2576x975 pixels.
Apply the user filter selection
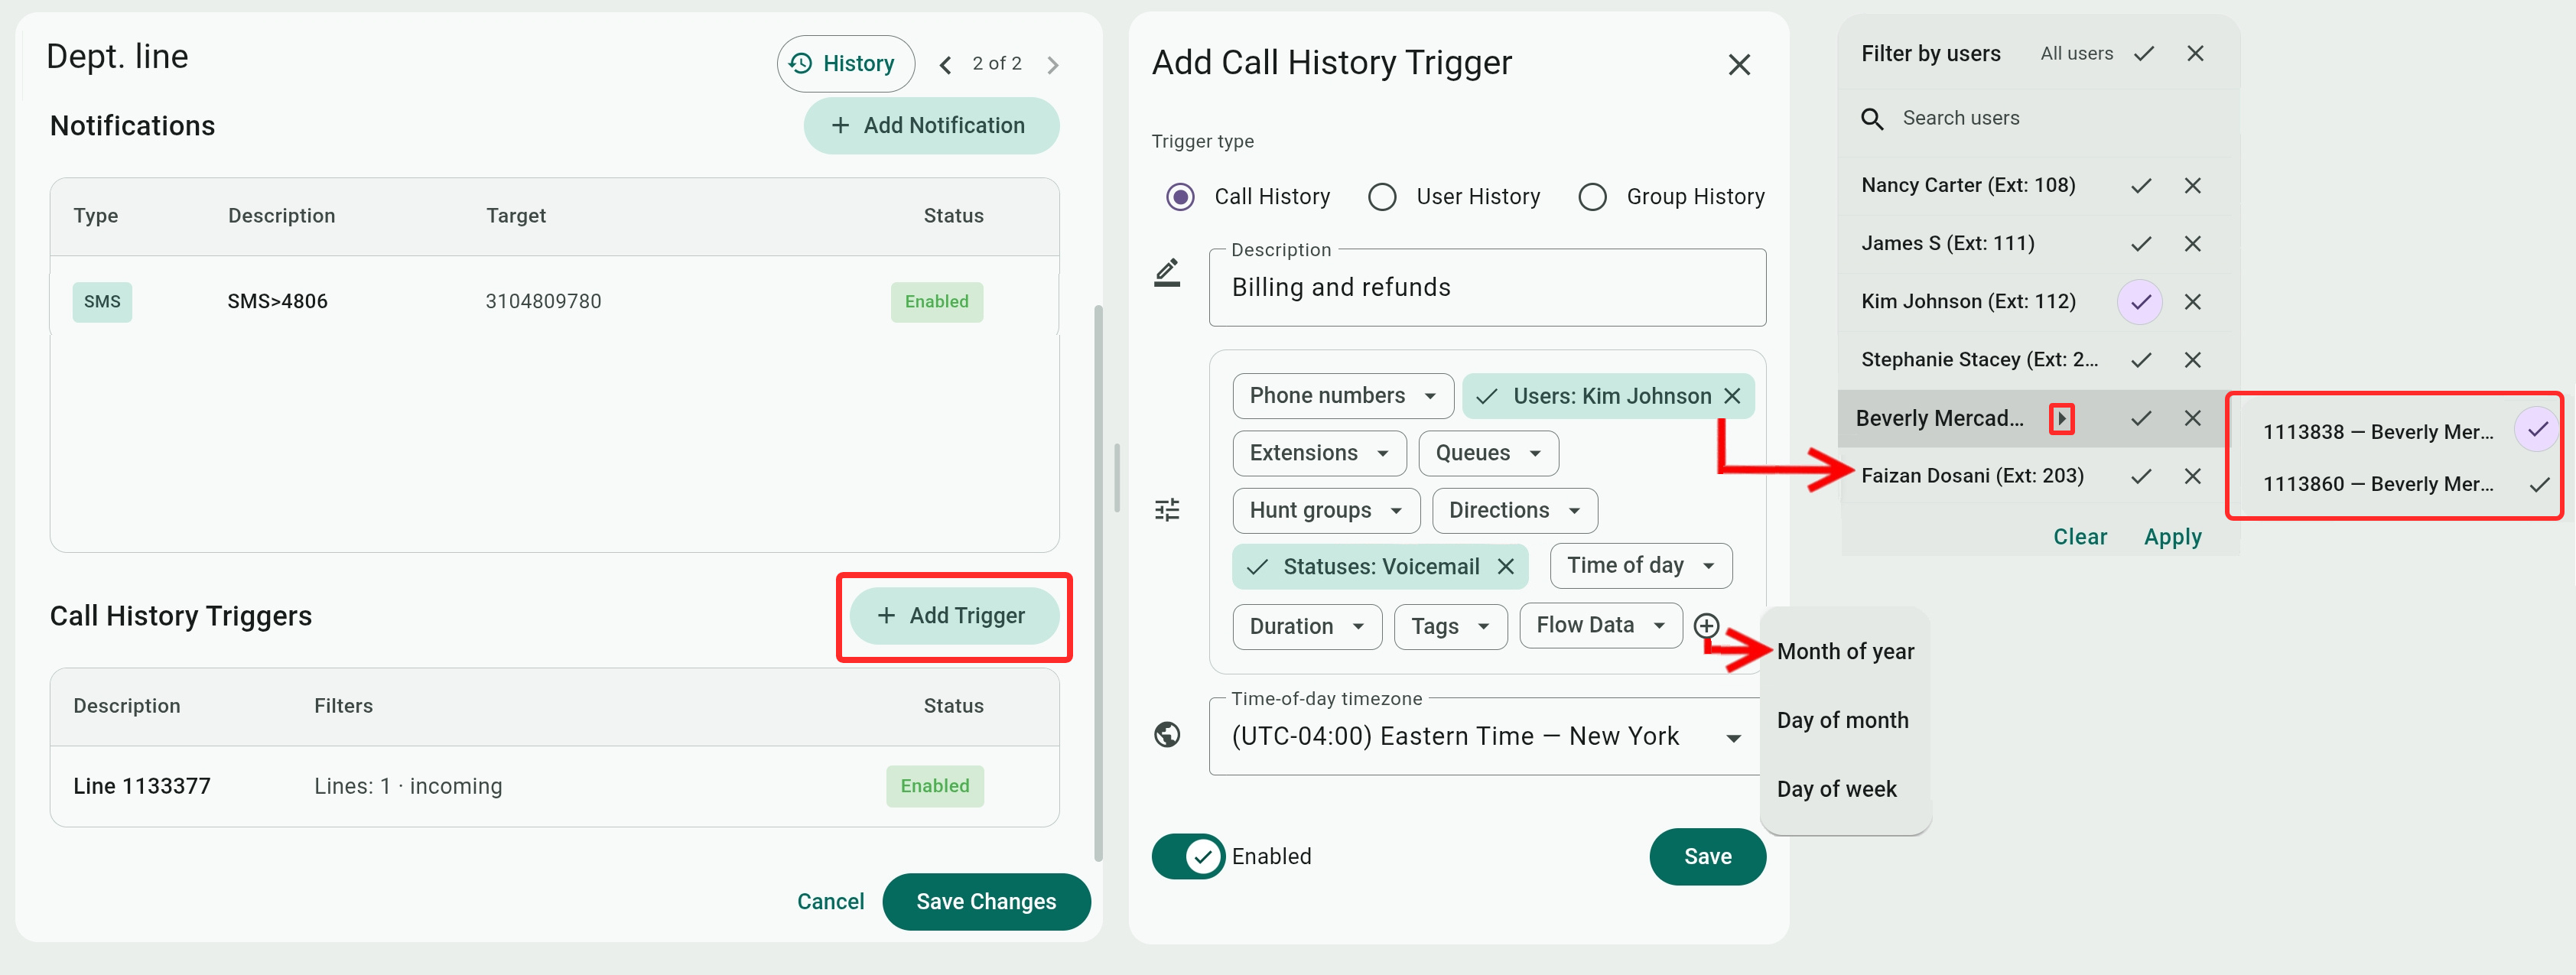click(2173, 537)
